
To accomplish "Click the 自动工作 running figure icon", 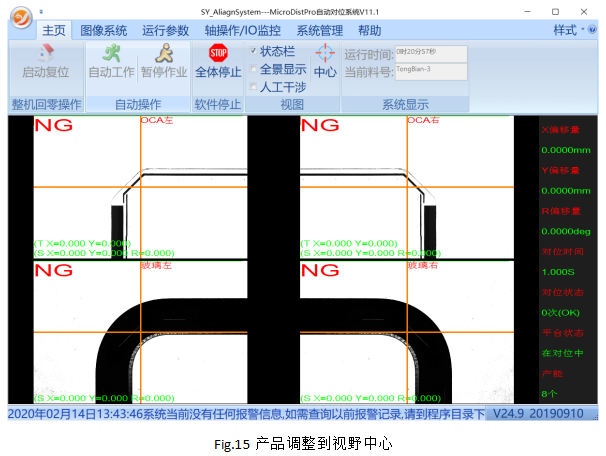I will [111, 52].
